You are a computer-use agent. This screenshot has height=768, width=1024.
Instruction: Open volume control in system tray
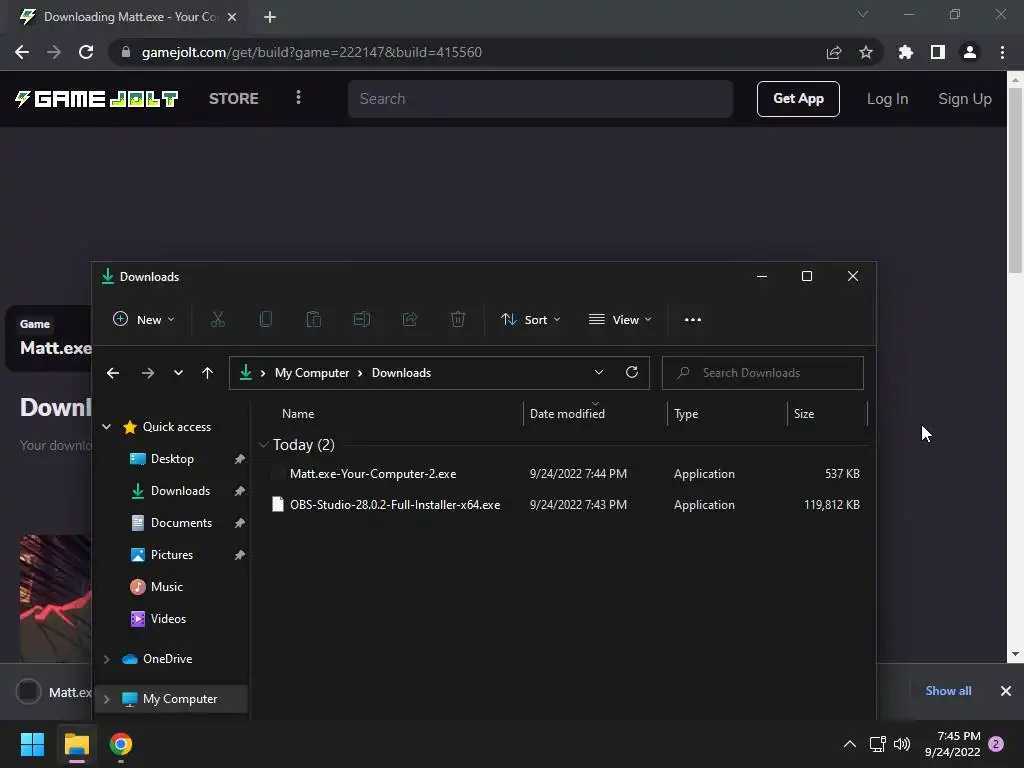[902, 744]
